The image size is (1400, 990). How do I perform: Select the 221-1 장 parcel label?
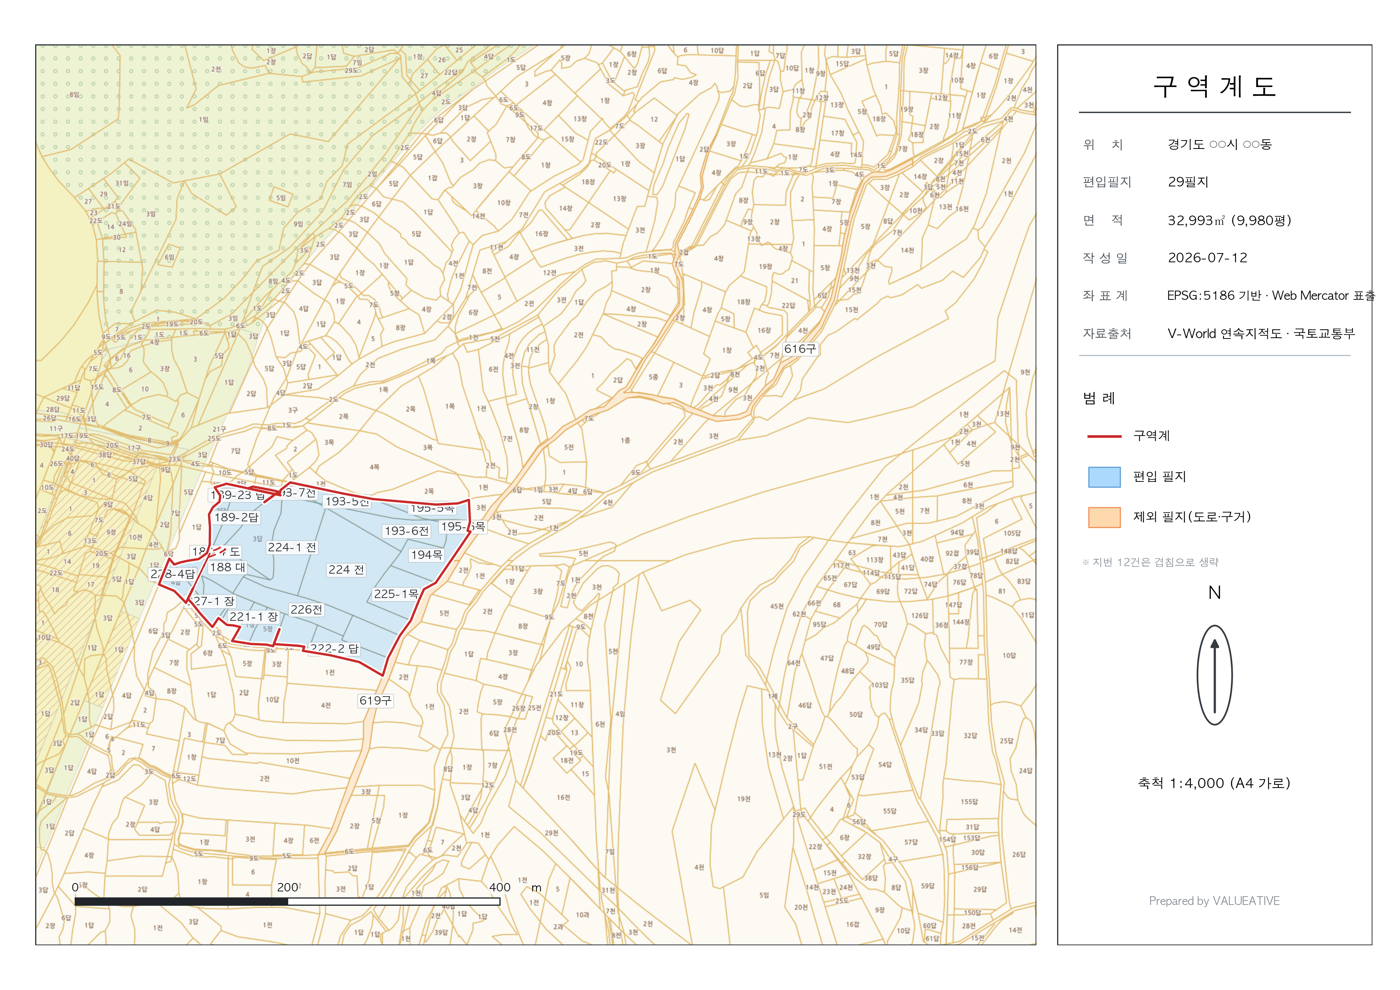[254, 617]
